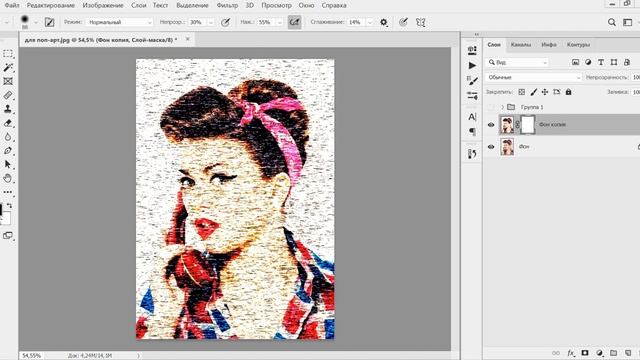Open the brush preset picker arrow
The width and height of the screenshot is (640, 360).
(x=36, y=22)
